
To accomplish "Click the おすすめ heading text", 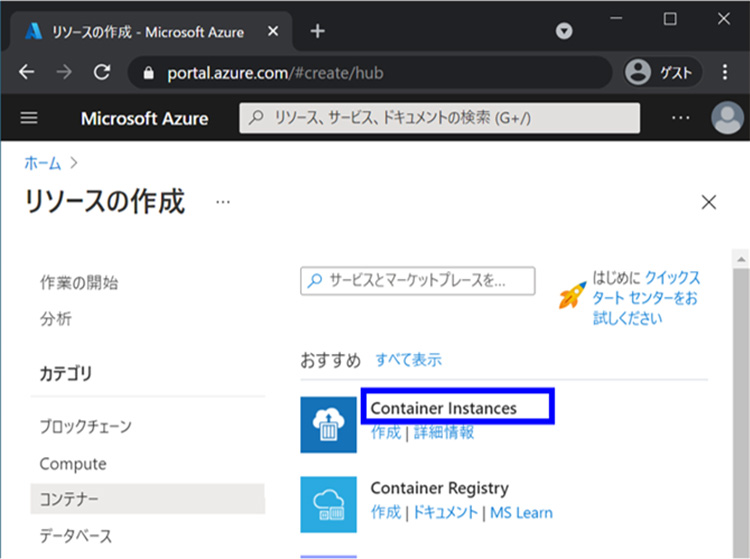I will pos(331,360).
